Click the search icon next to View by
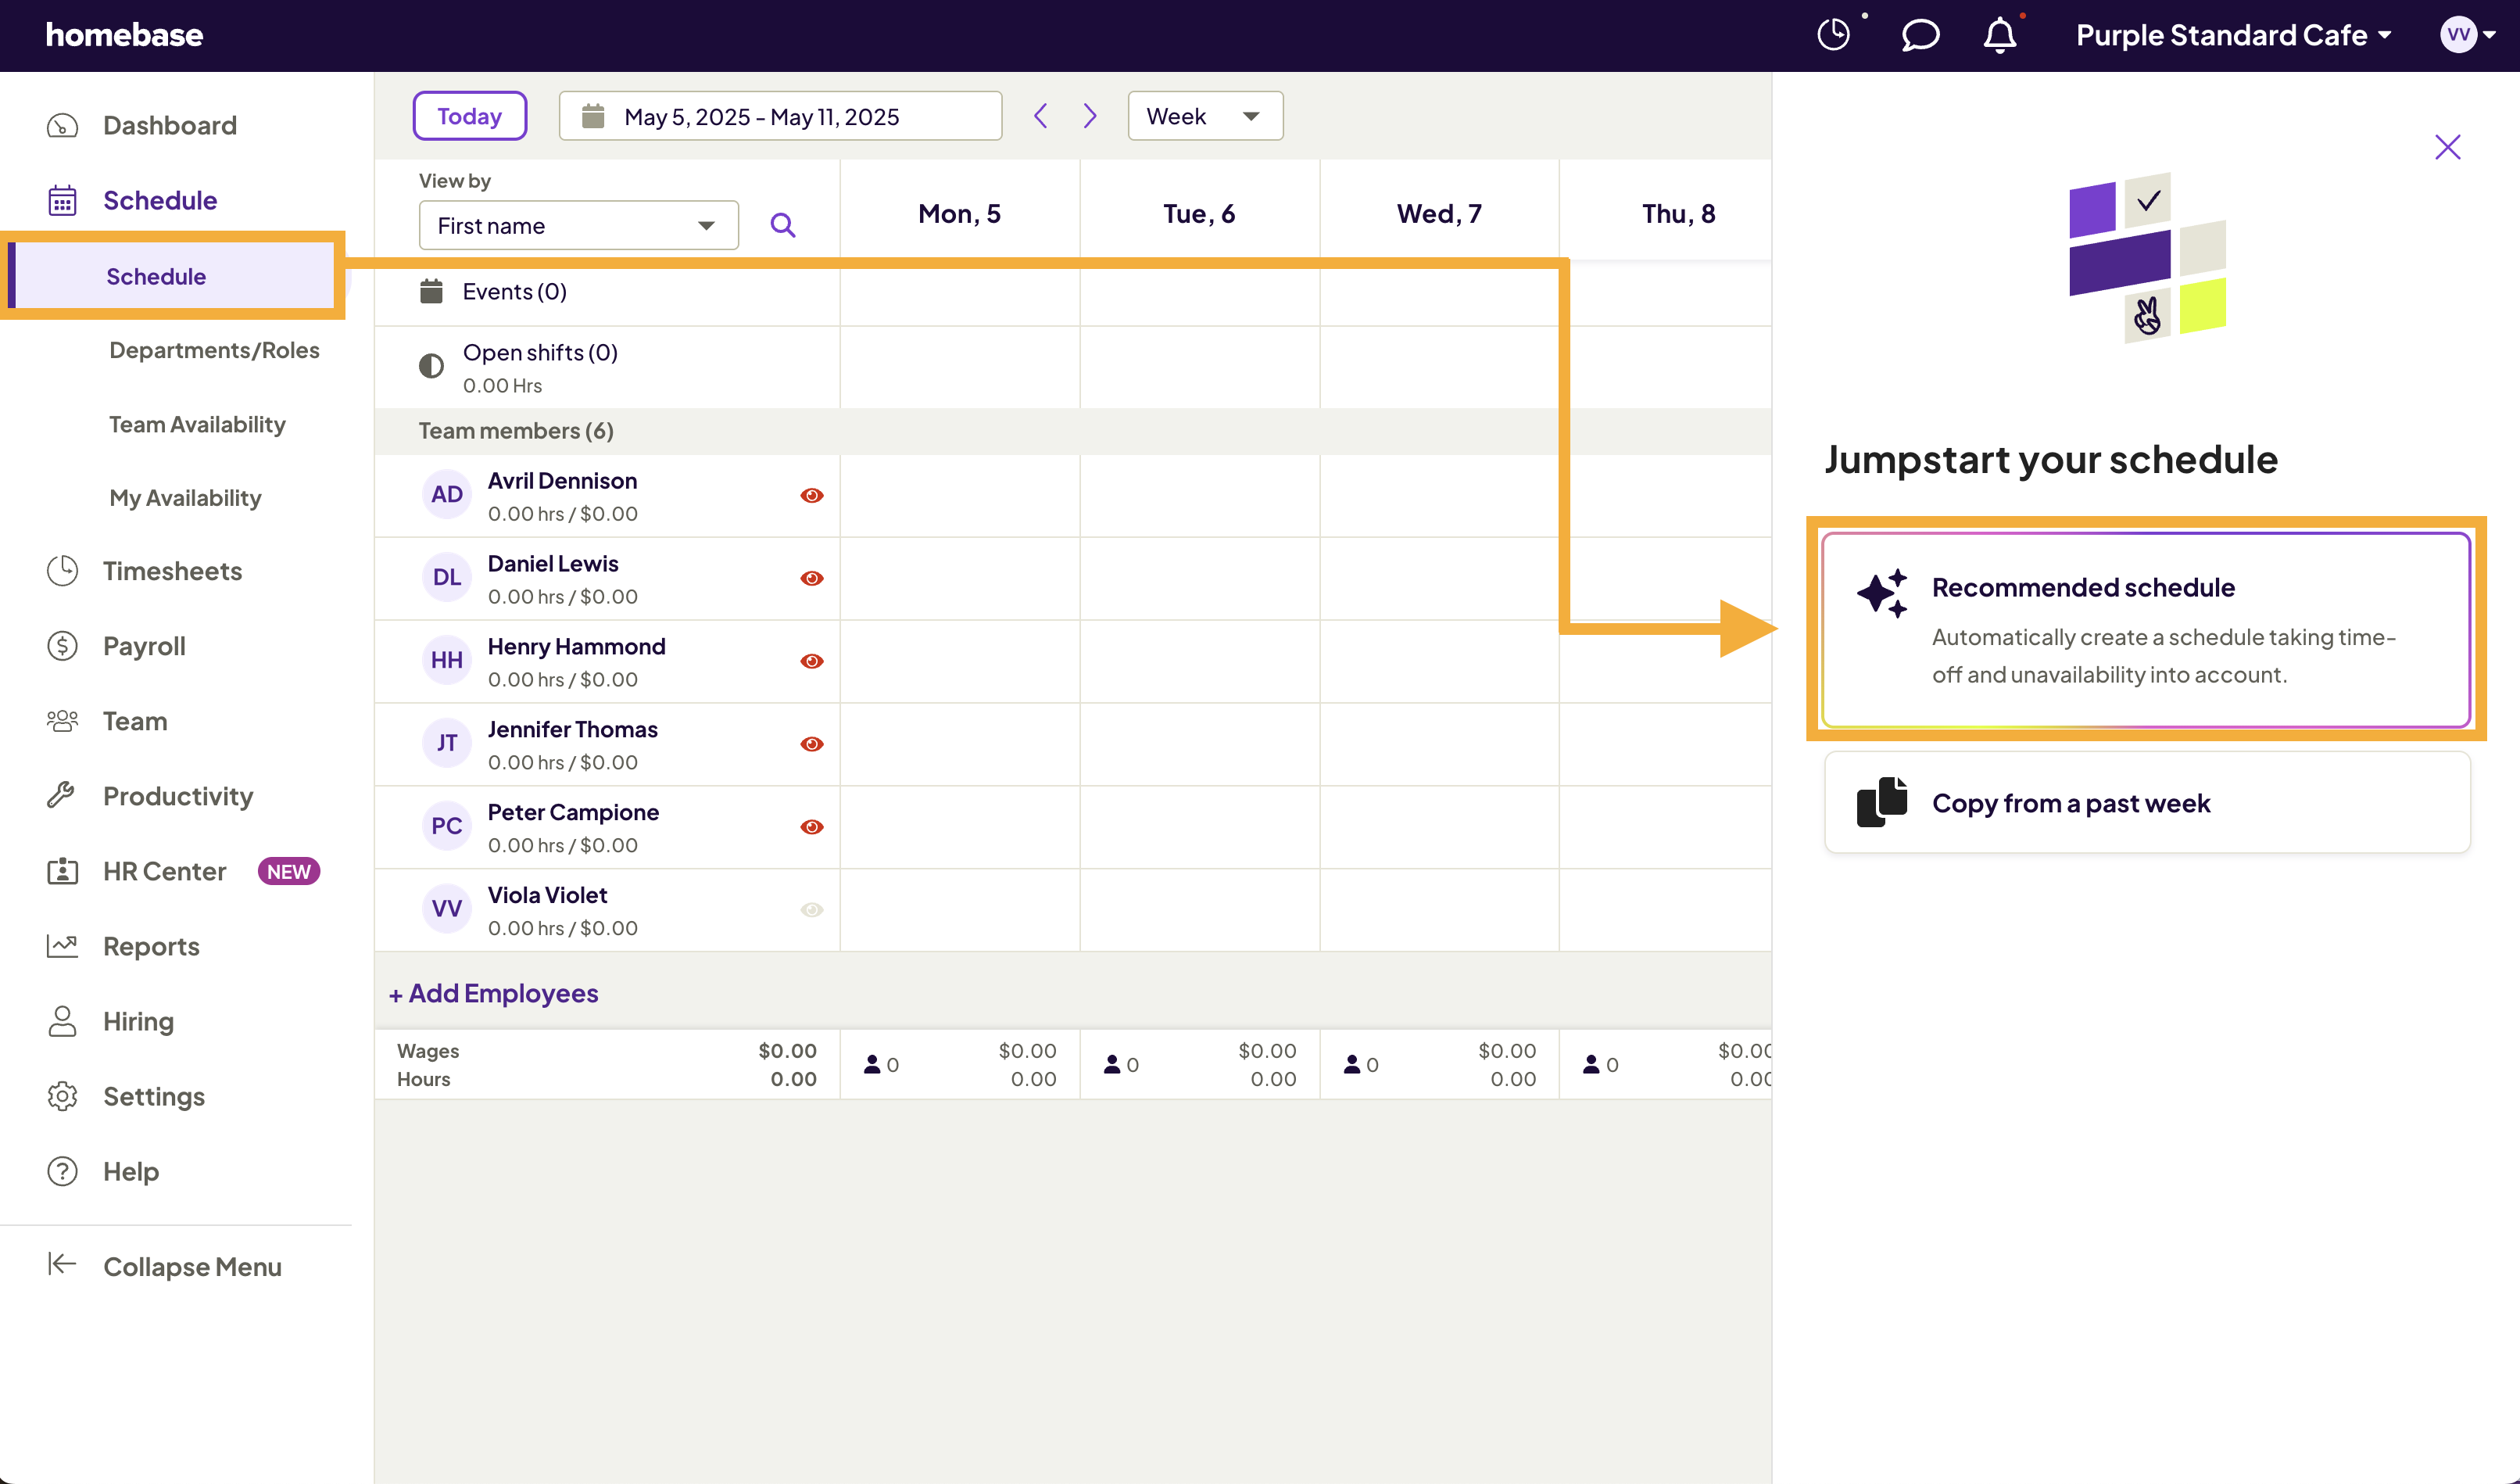The height and width of the screenshot is (1484, 2520). (x=784, y=225)
